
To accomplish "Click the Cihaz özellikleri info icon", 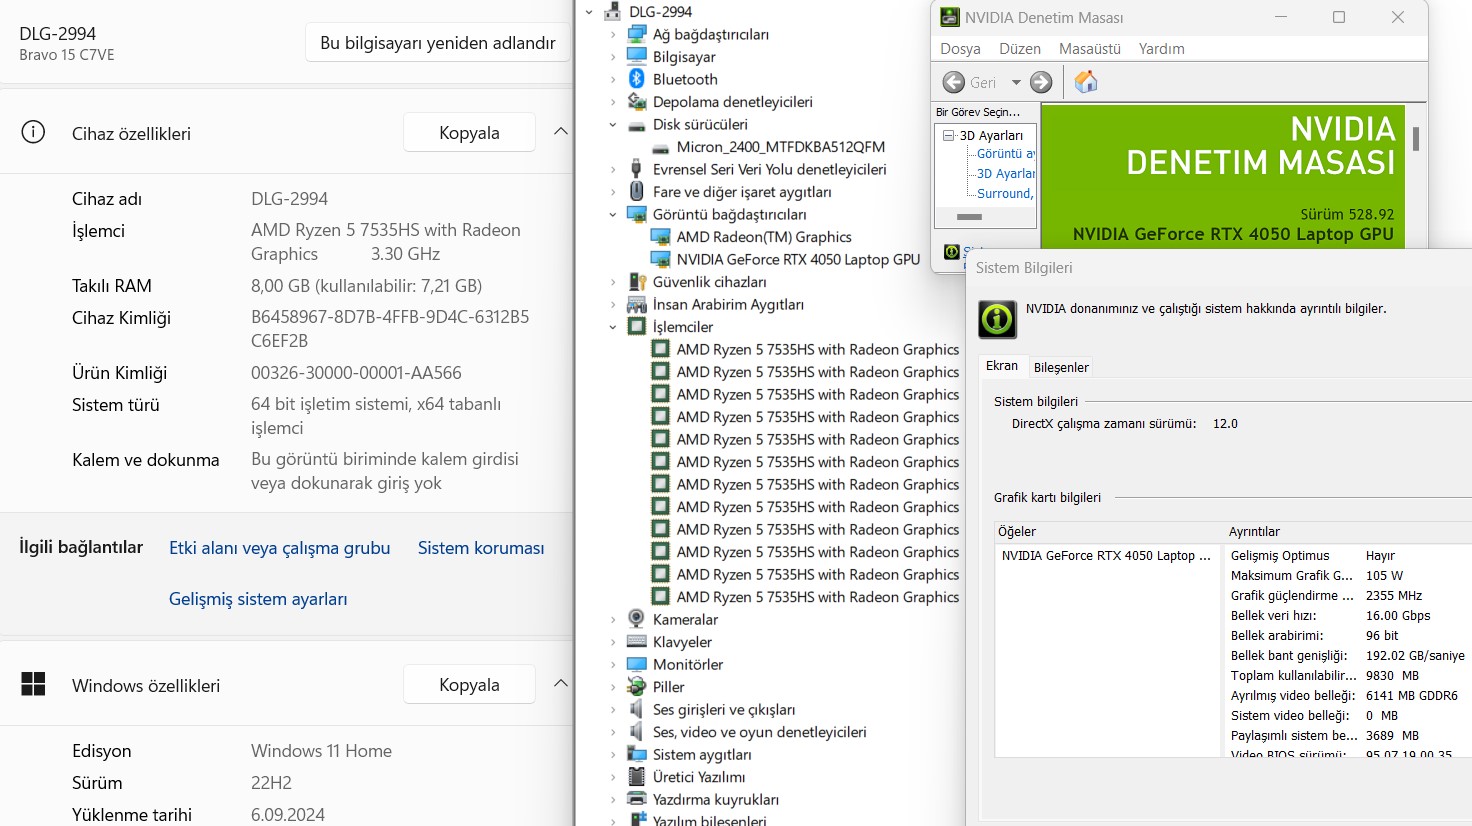I will (x=33, y=132).
